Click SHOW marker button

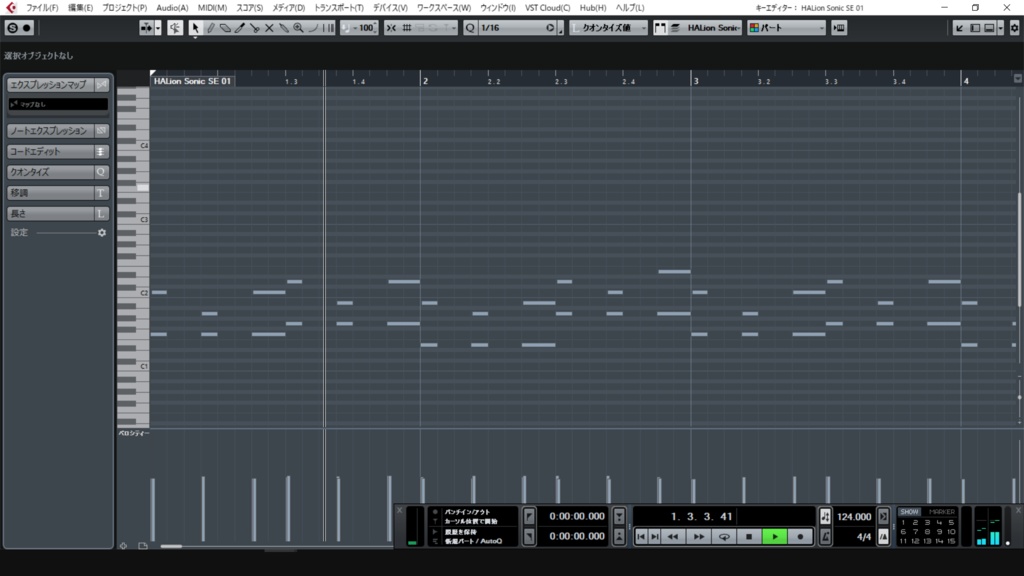[x=909, y=512]
